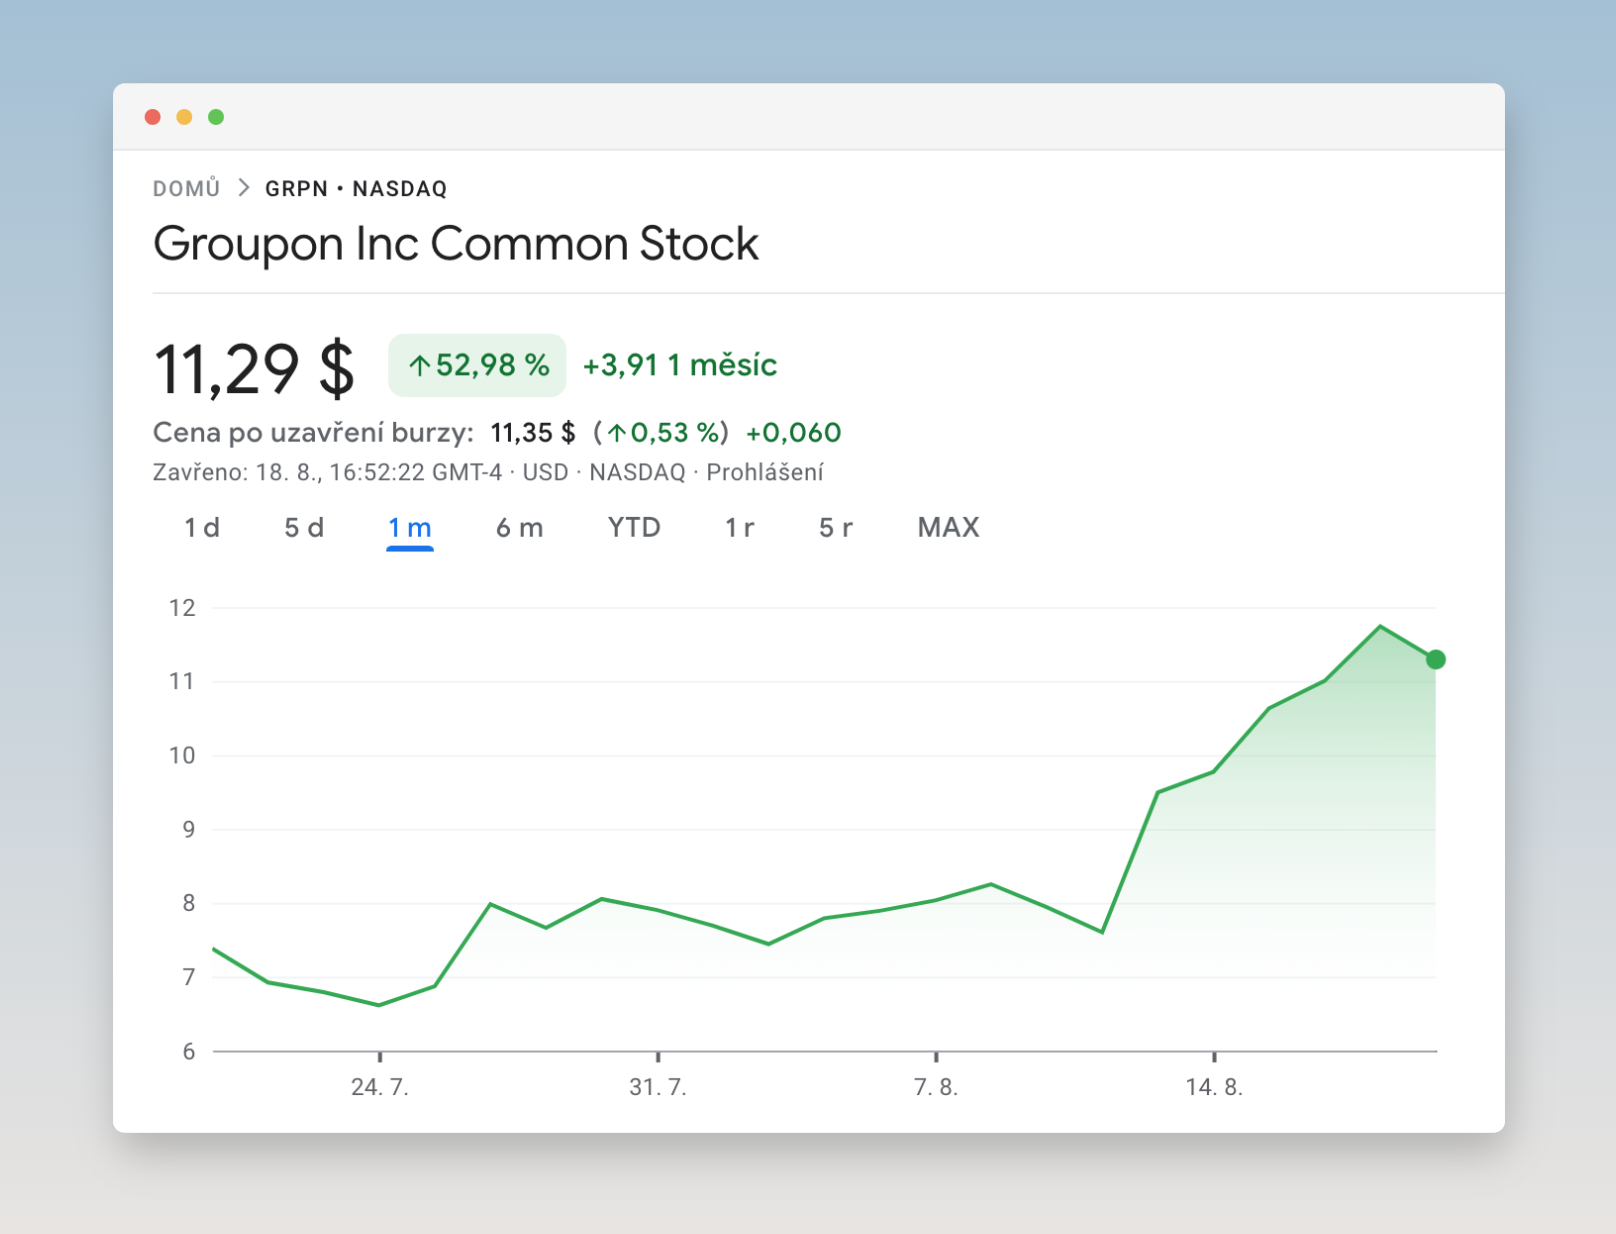Click the +3,91 1 měsíc change text

pyautogui.click(x=680, y=365)
